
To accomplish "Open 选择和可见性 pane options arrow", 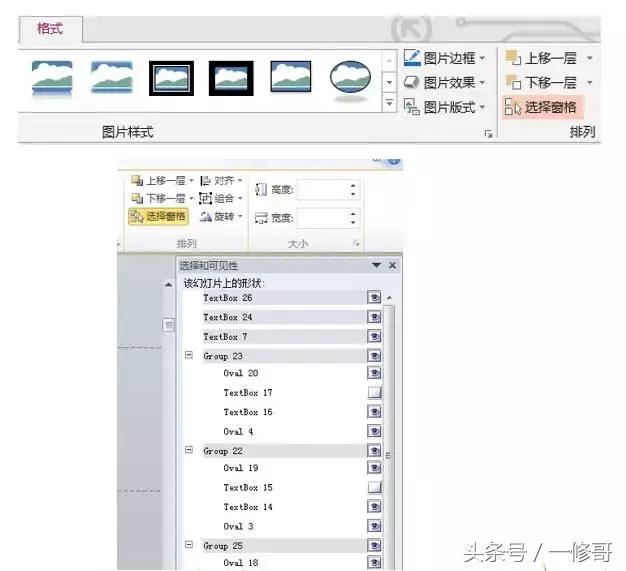I will pyautogui.click(x=376, y=265).
